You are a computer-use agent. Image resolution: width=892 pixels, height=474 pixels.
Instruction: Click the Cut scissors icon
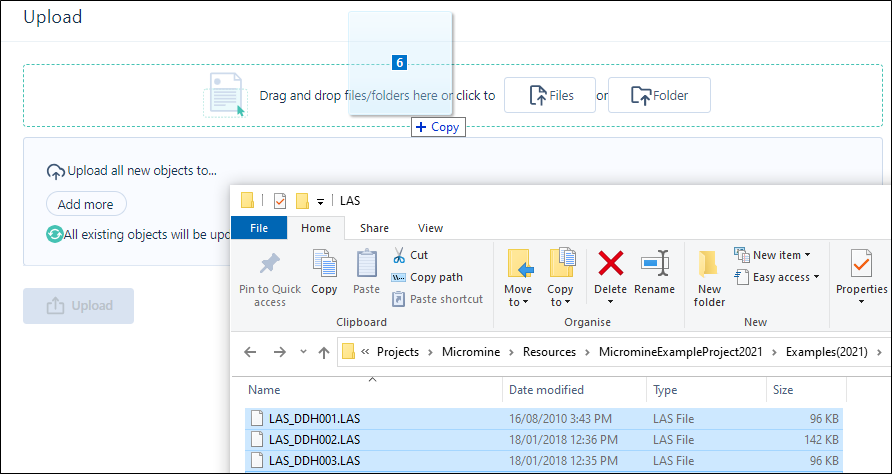click(399, 255)
